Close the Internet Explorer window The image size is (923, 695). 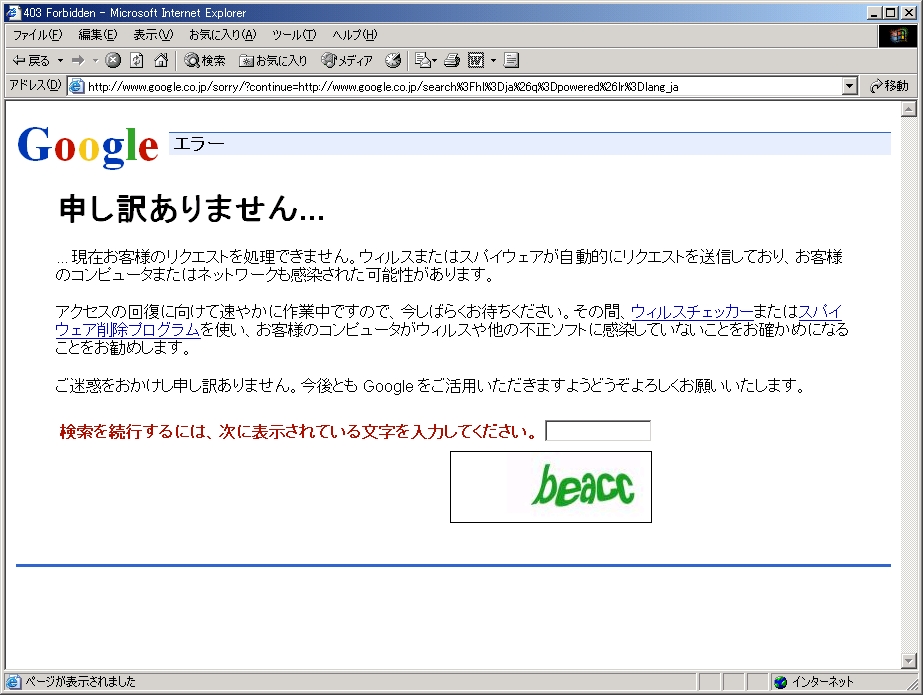pos(909,12)
